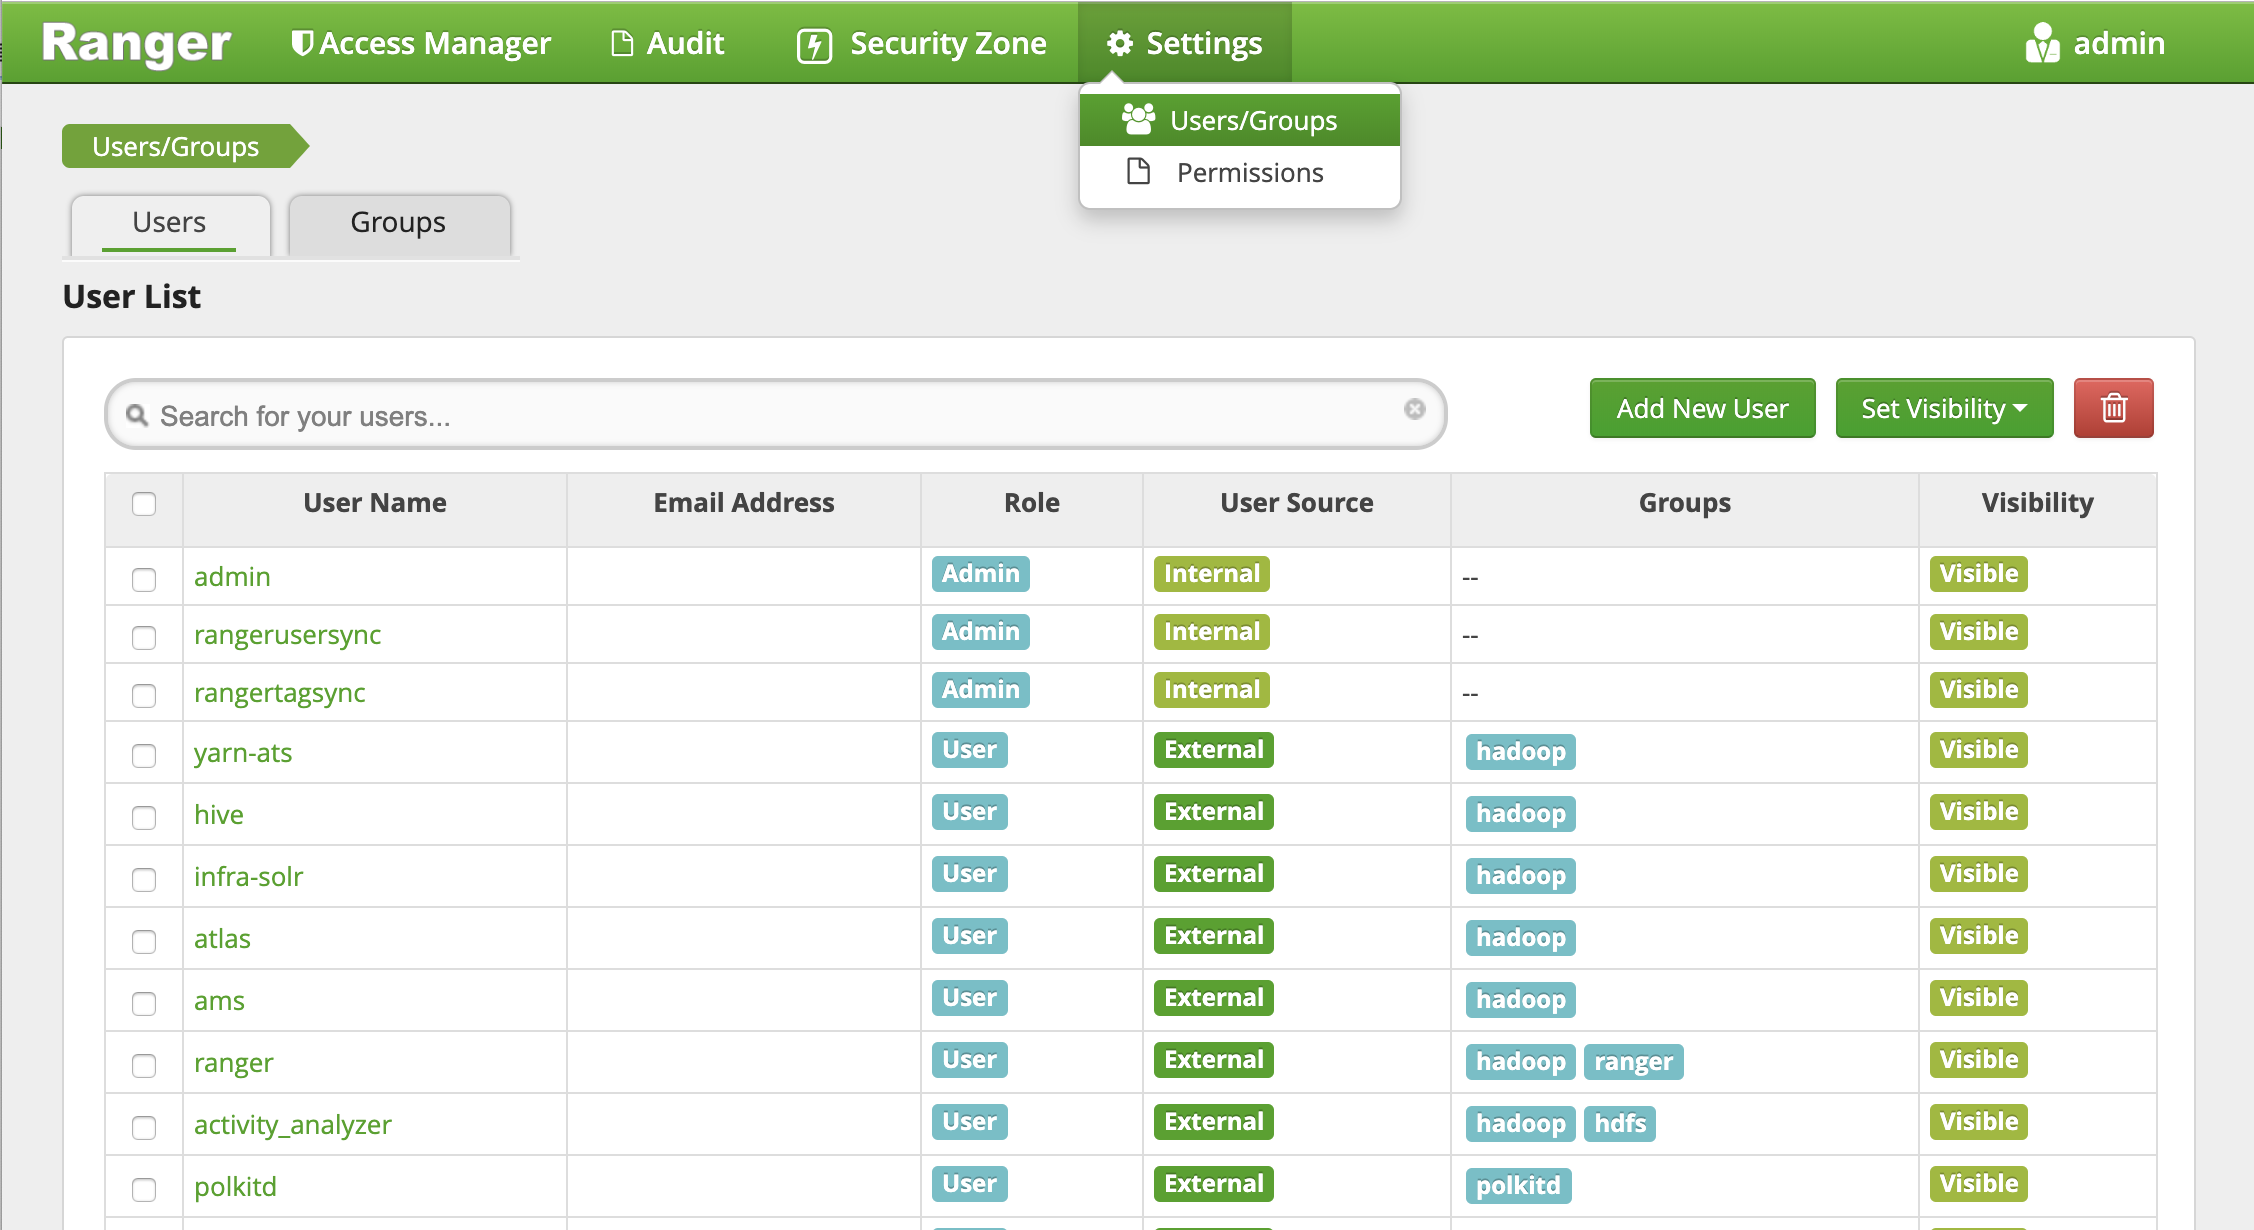Select the ams row checkbox

144,1003
